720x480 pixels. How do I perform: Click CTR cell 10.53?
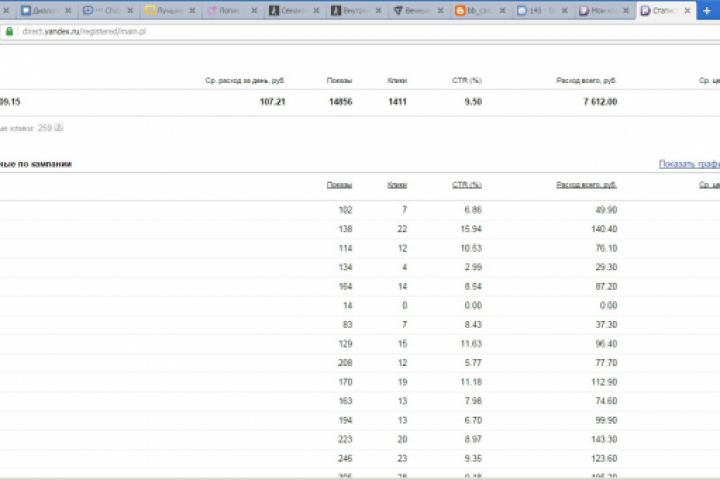click(x=471, y=248)
